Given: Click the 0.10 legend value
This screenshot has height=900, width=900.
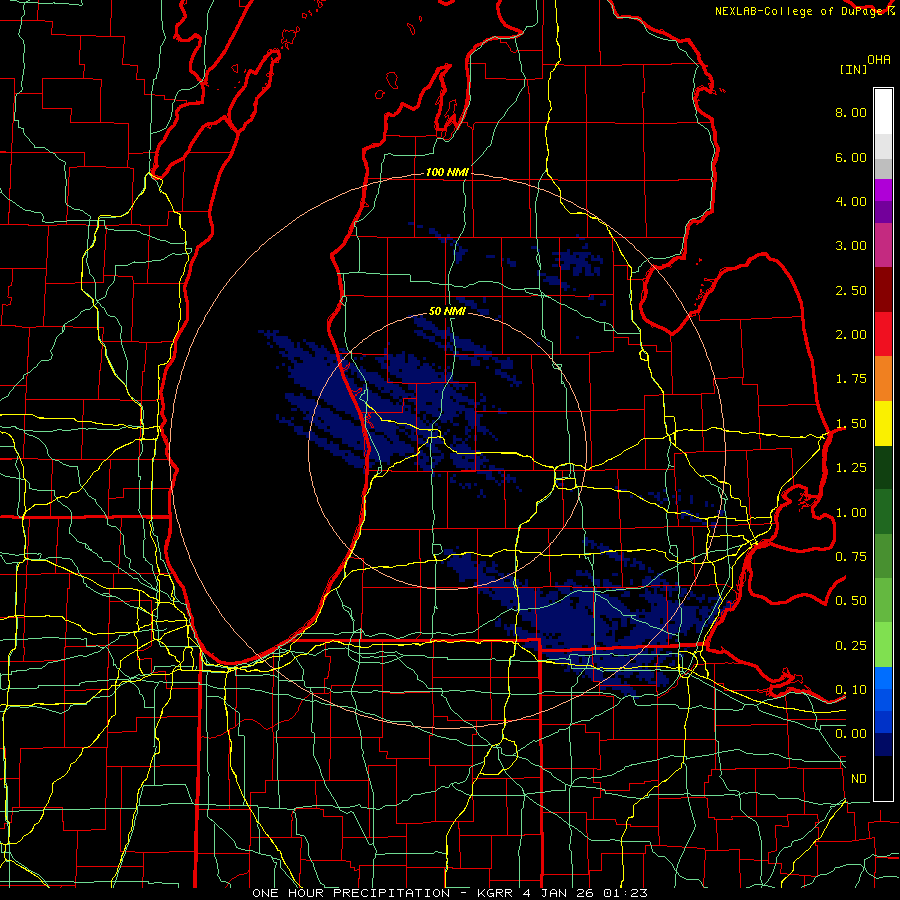Looking at the screenshot, I should (x=851, y=690).
